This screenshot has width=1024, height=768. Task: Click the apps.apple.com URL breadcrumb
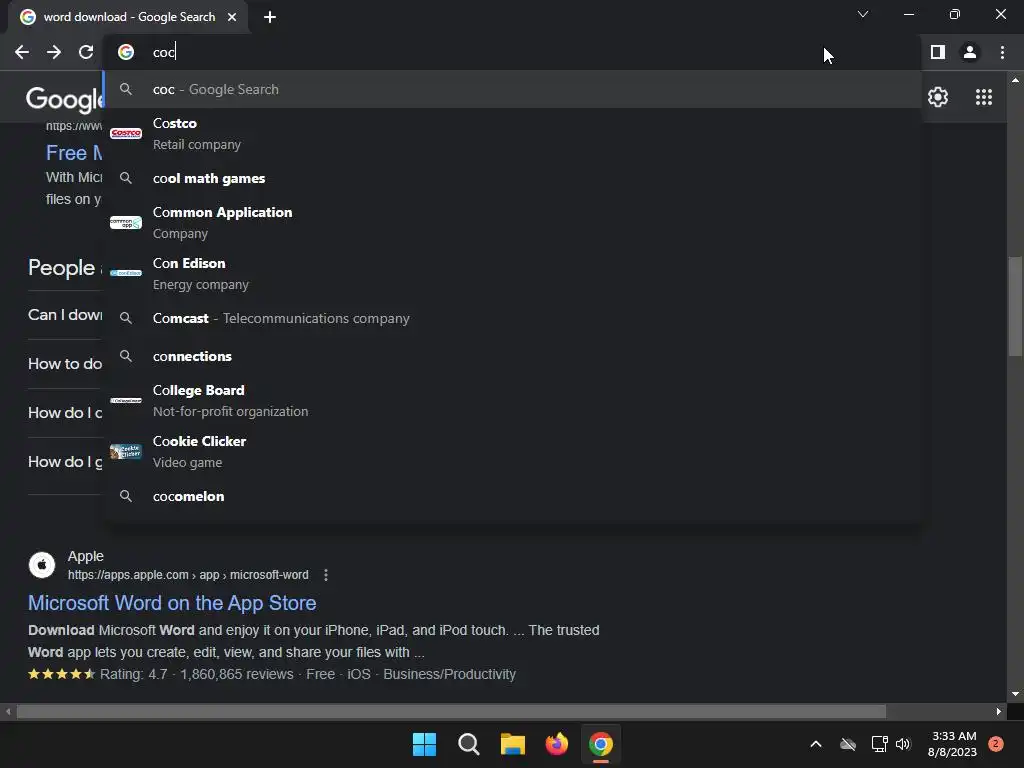188,575
